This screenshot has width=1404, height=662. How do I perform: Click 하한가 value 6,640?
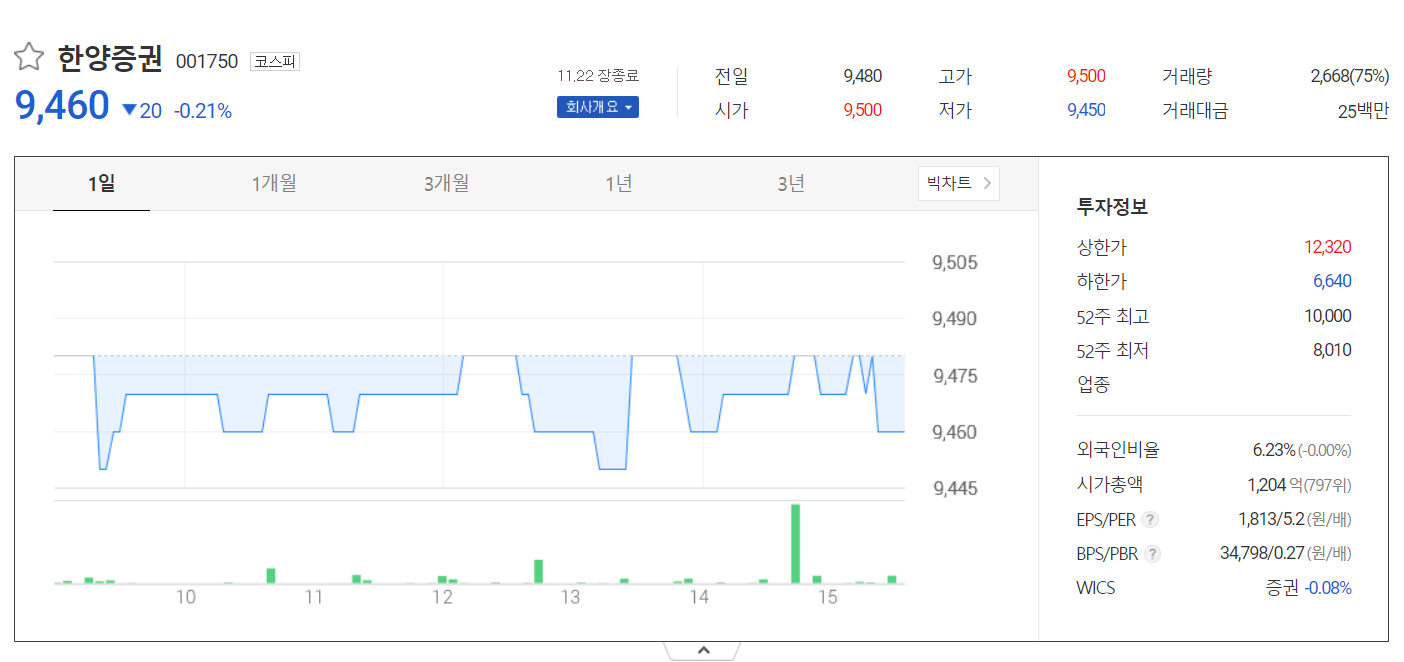click(1332, 282)
